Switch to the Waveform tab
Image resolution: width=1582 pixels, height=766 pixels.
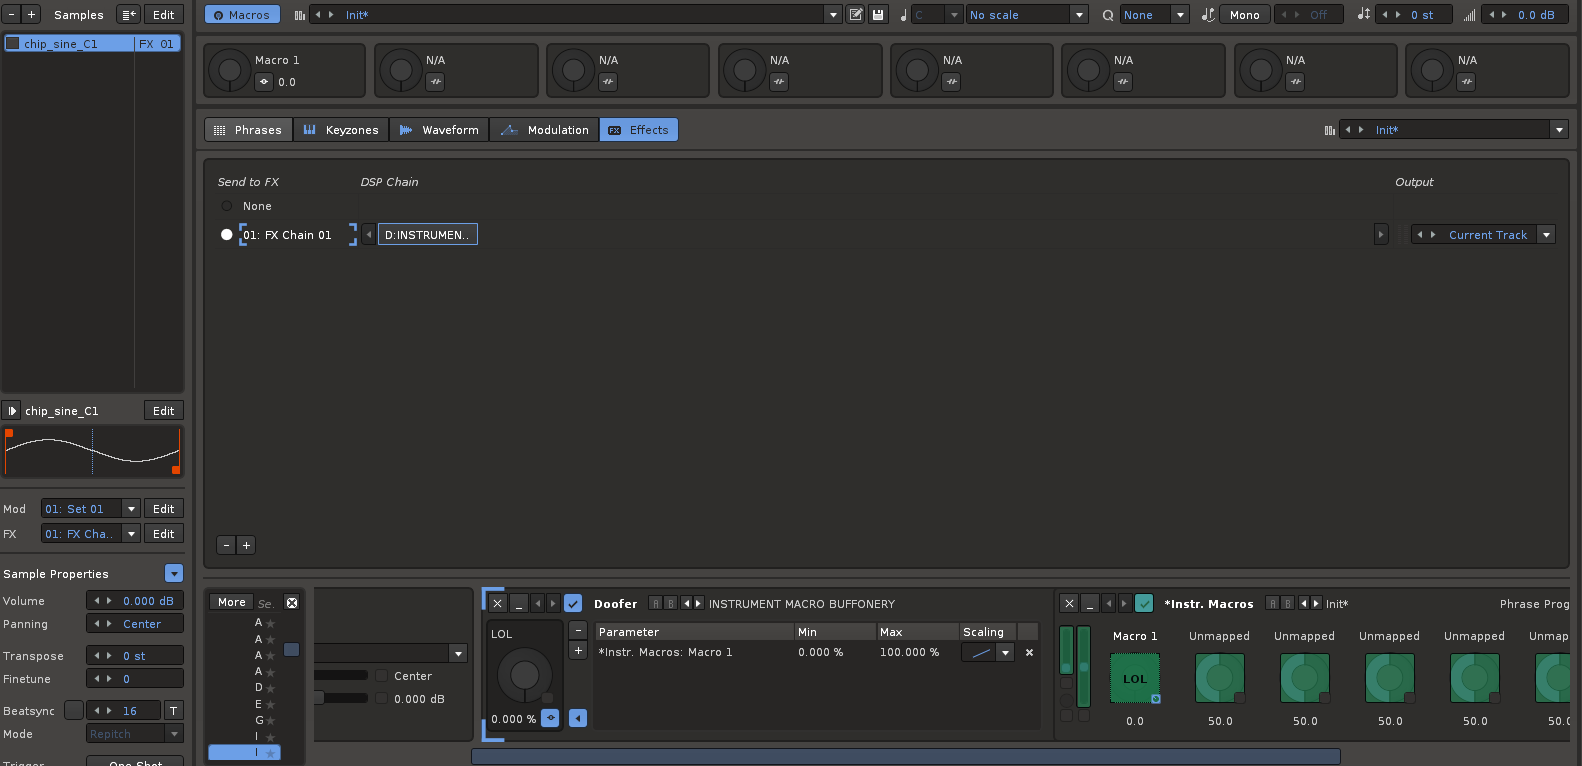[x=439, y=130]
